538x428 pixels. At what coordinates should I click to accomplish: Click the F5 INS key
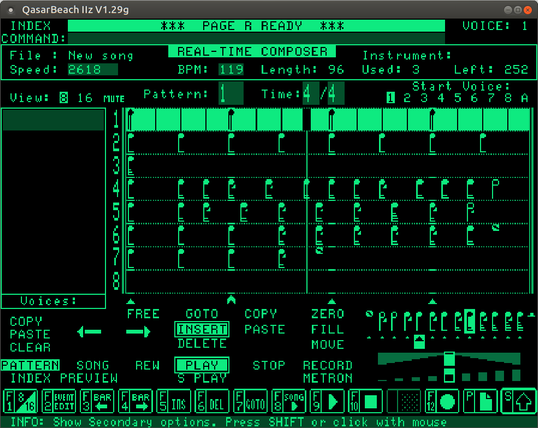pos(173,401)
